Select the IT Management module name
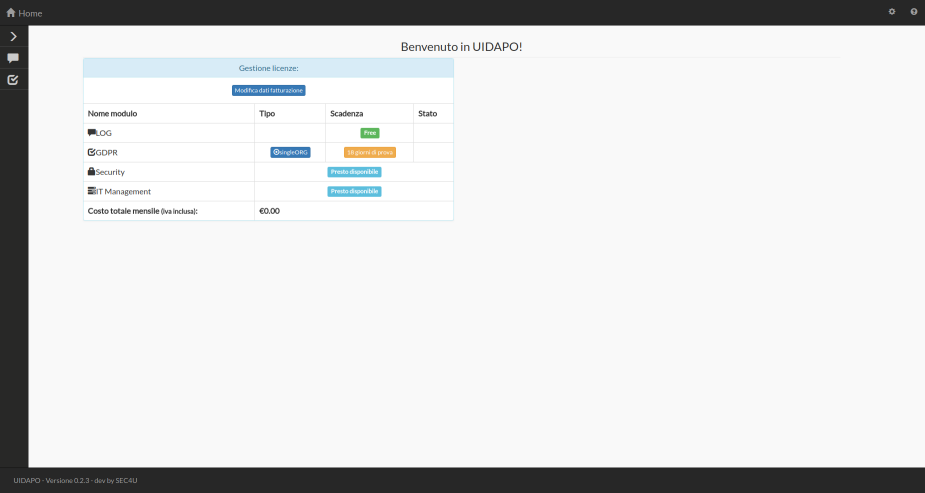 (123, 192)
